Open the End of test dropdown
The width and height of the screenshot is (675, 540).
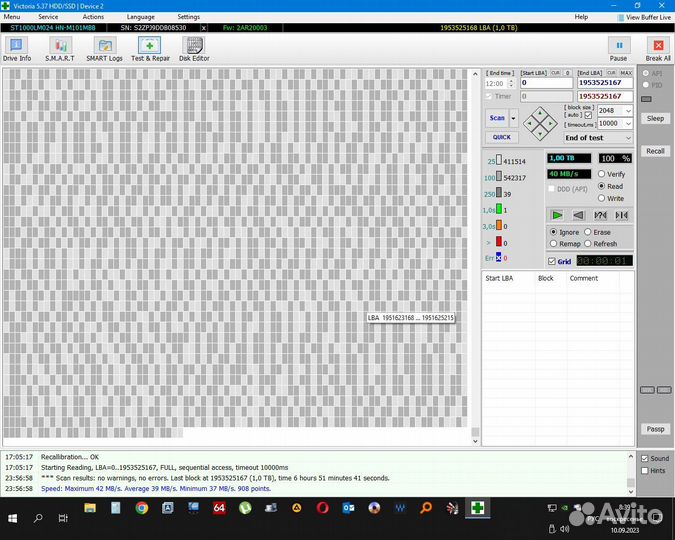pyautogui.click(x=598, y=138)
